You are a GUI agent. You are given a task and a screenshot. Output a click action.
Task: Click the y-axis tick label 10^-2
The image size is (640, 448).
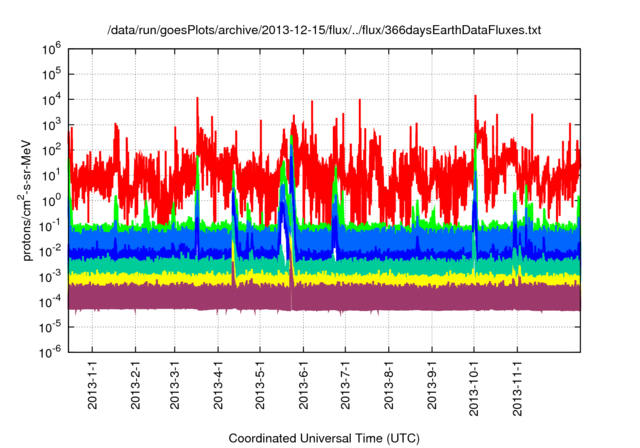50,251
